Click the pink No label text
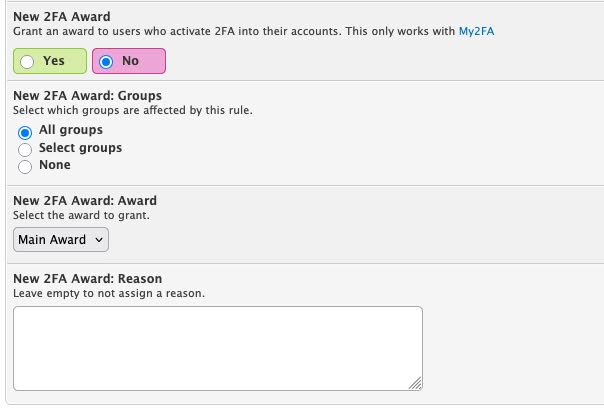Viewport: 604px width, 419px height. click(131, 61)
